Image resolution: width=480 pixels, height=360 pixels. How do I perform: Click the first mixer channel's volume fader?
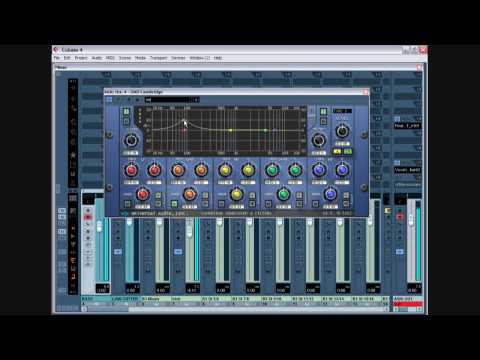pyautogui.click(x=99, y=227)
